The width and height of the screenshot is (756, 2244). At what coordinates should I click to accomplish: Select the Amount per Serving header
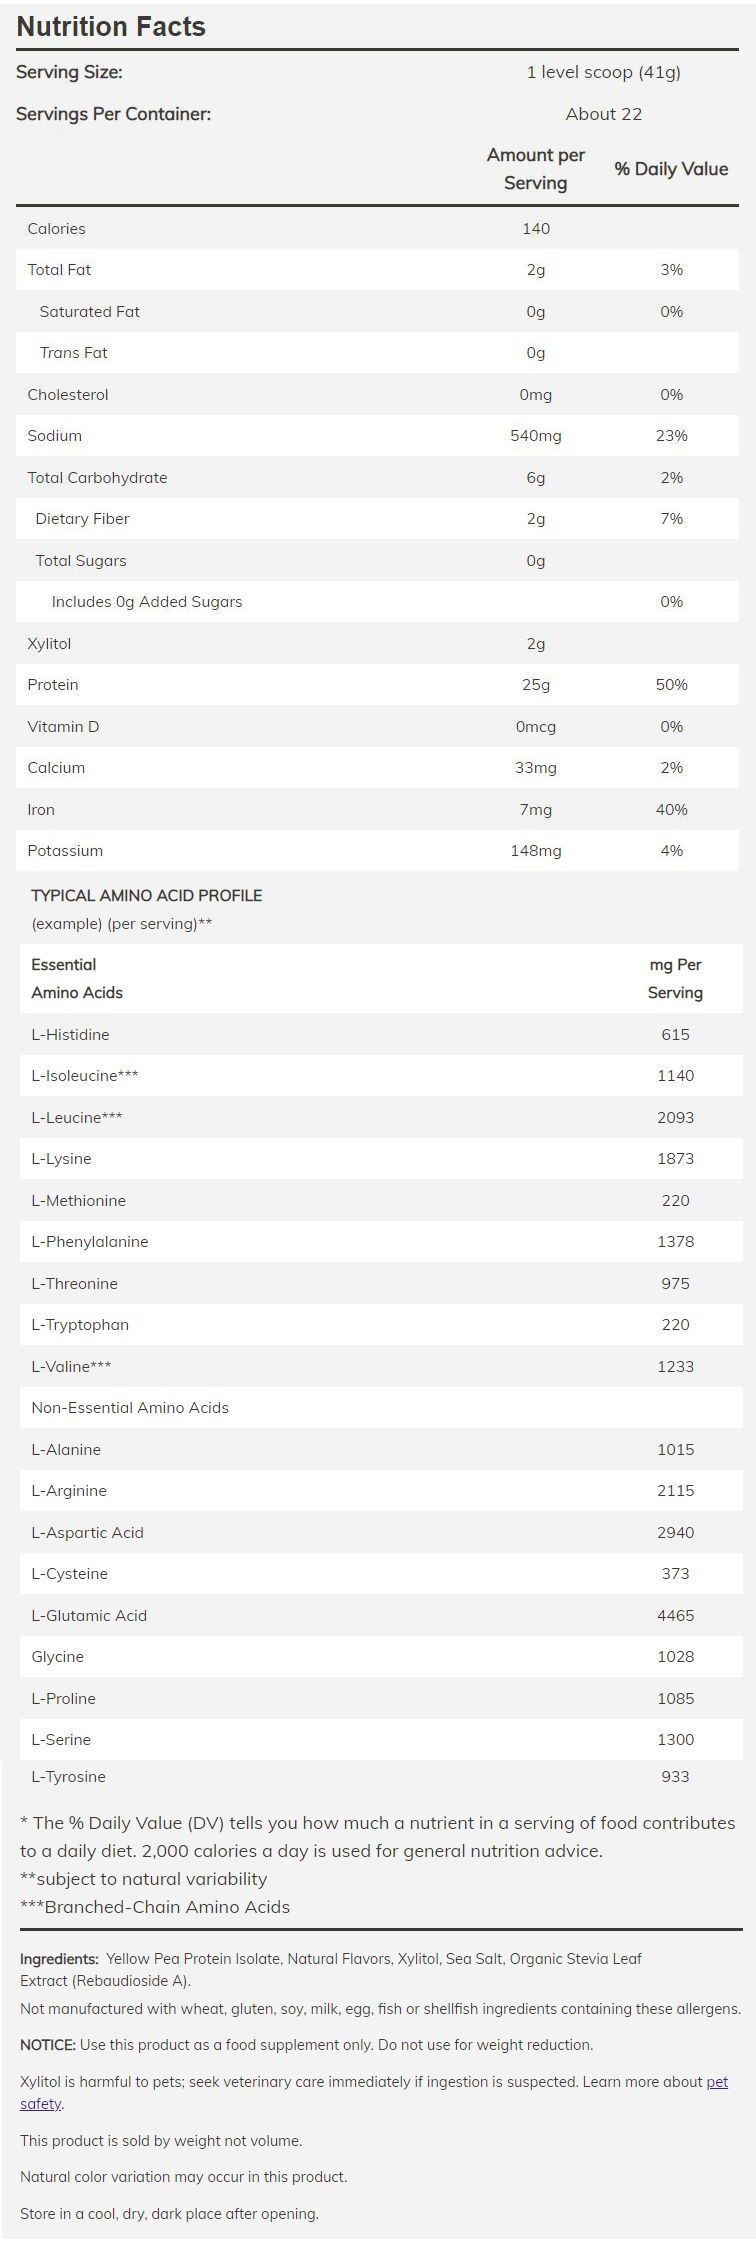pos(535,169)
